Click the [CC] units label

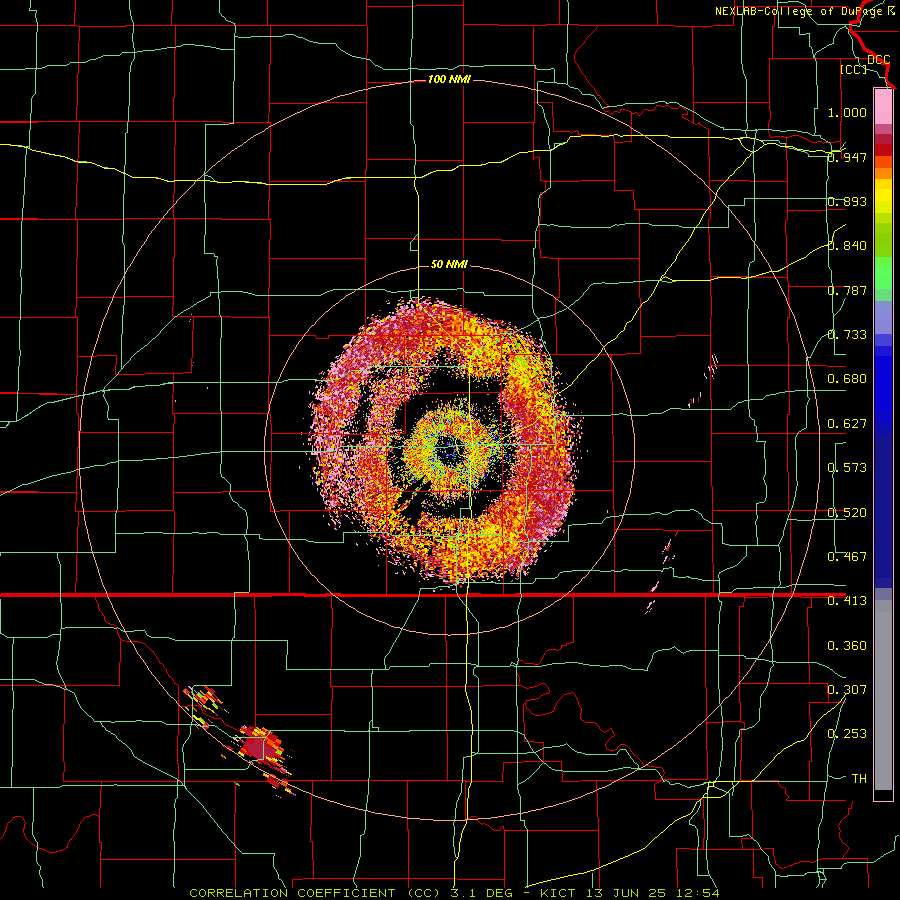[x=853, y=69]
